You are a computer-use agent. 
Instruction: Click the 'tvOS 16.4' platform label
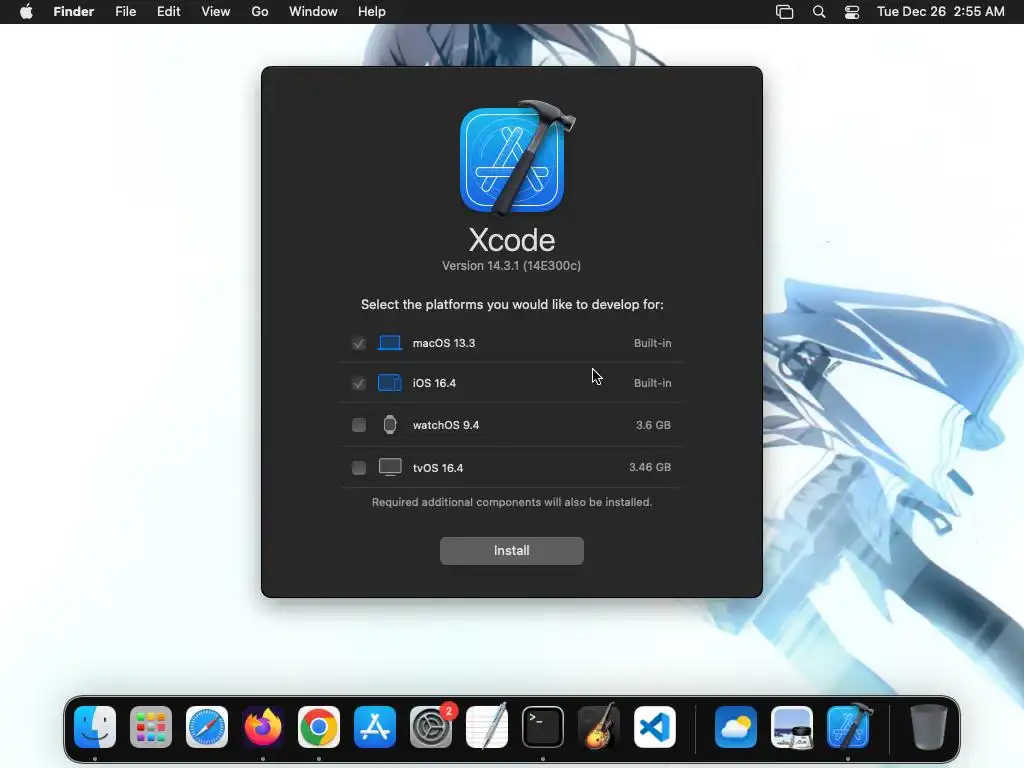point(438,468)
